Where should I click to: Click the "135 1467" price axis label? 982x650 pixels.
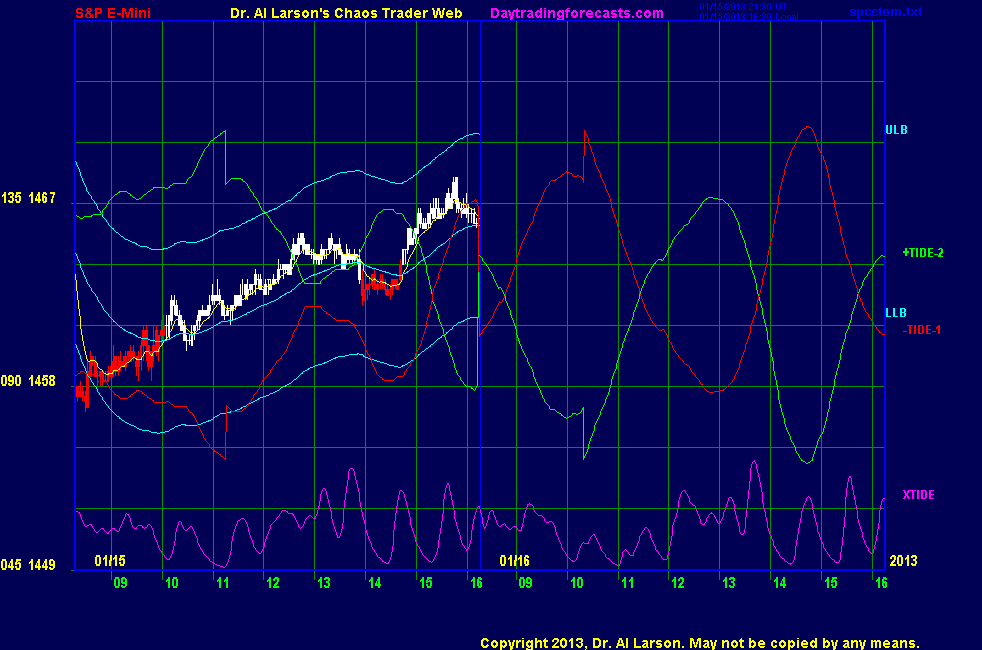(x=28, y=198)
